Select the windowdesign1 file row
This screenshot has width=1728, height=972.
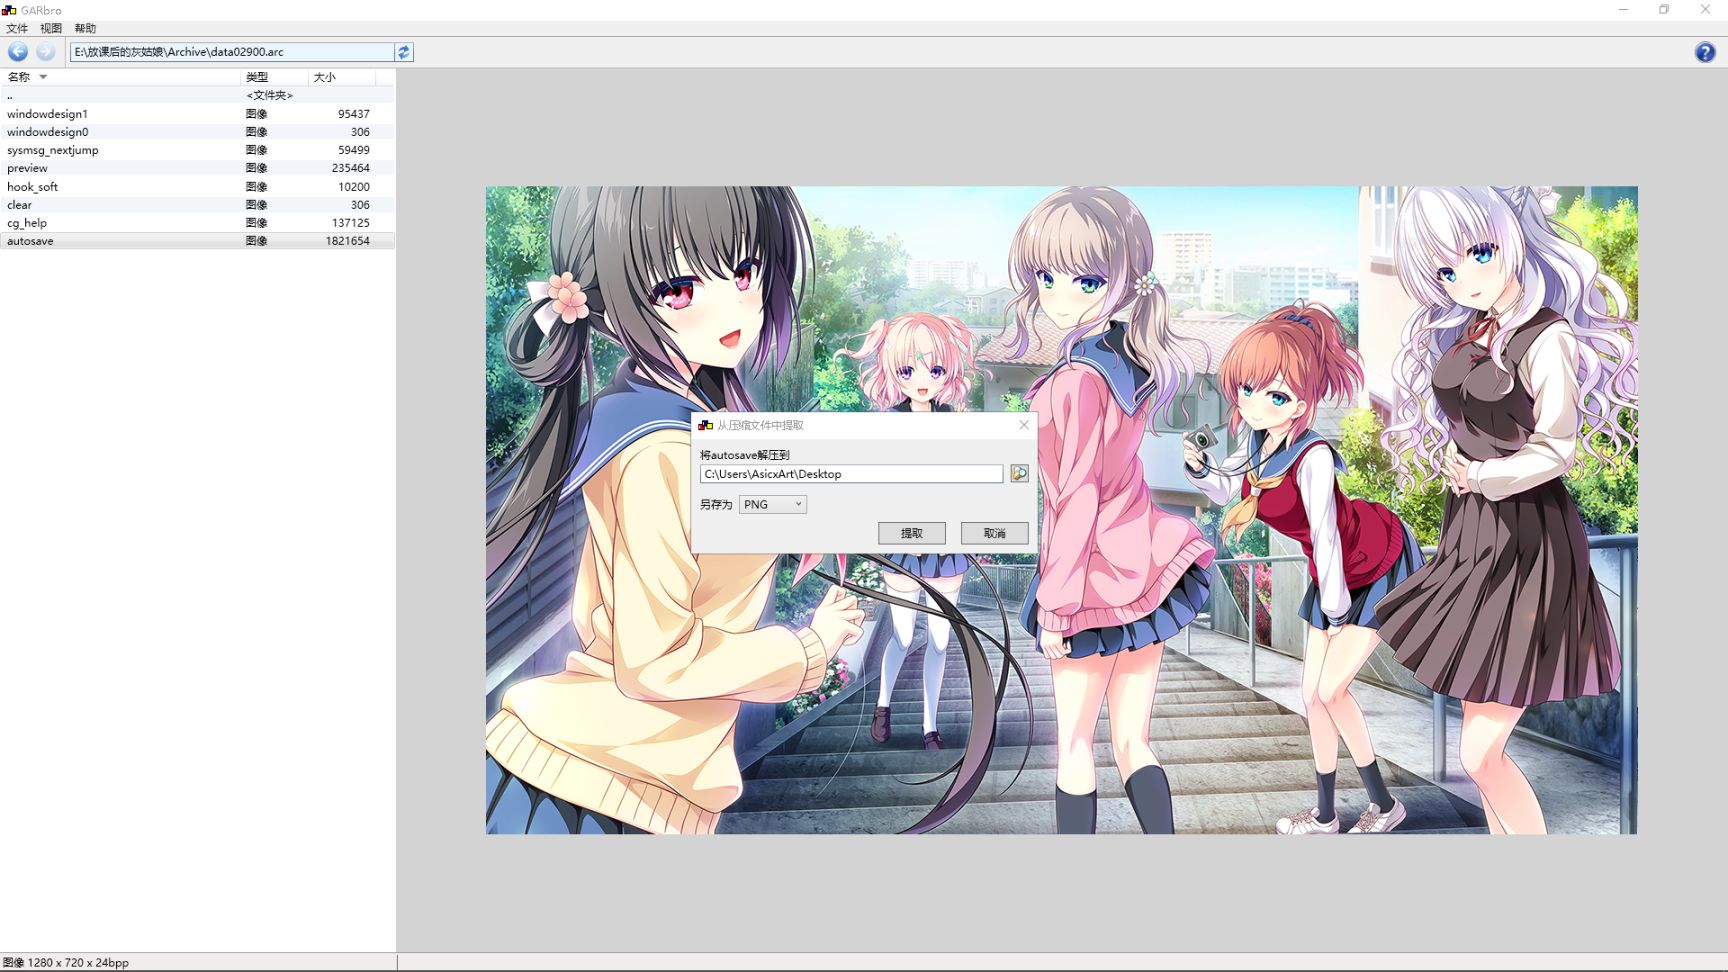pos(197,114)
